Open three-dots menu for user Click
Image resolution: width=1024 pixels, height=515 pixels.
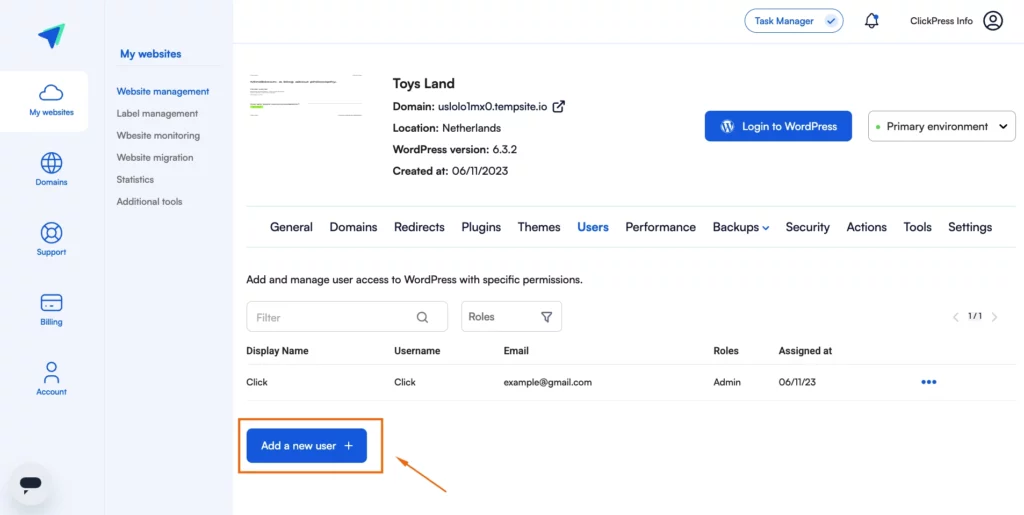click(x=929, y=382)
